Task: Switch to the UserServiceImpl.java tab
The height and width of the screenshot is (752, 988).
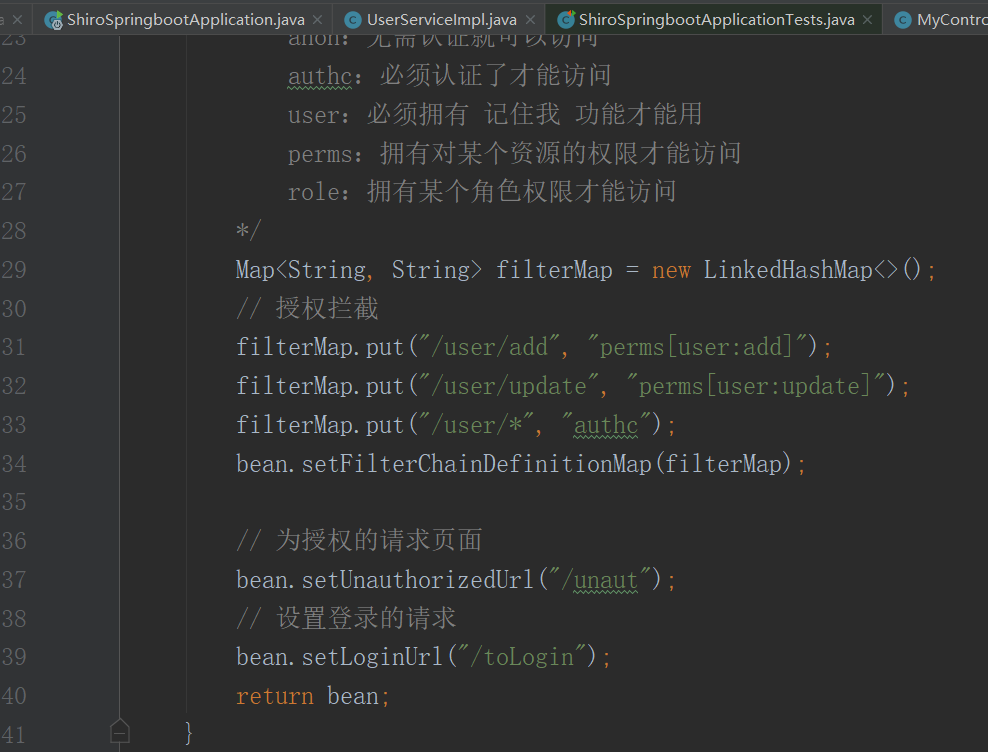Action: click(441, 19)
